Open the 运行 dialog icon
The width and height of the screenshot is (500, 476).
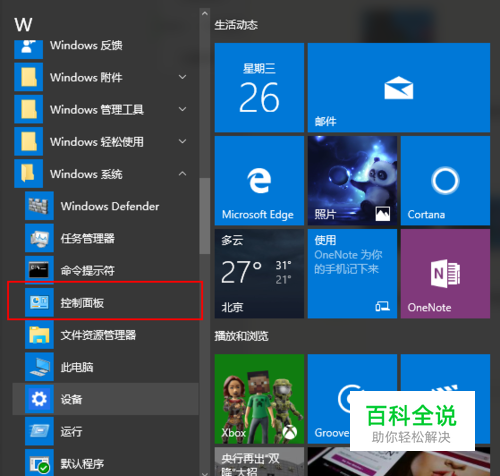(39, 431)
